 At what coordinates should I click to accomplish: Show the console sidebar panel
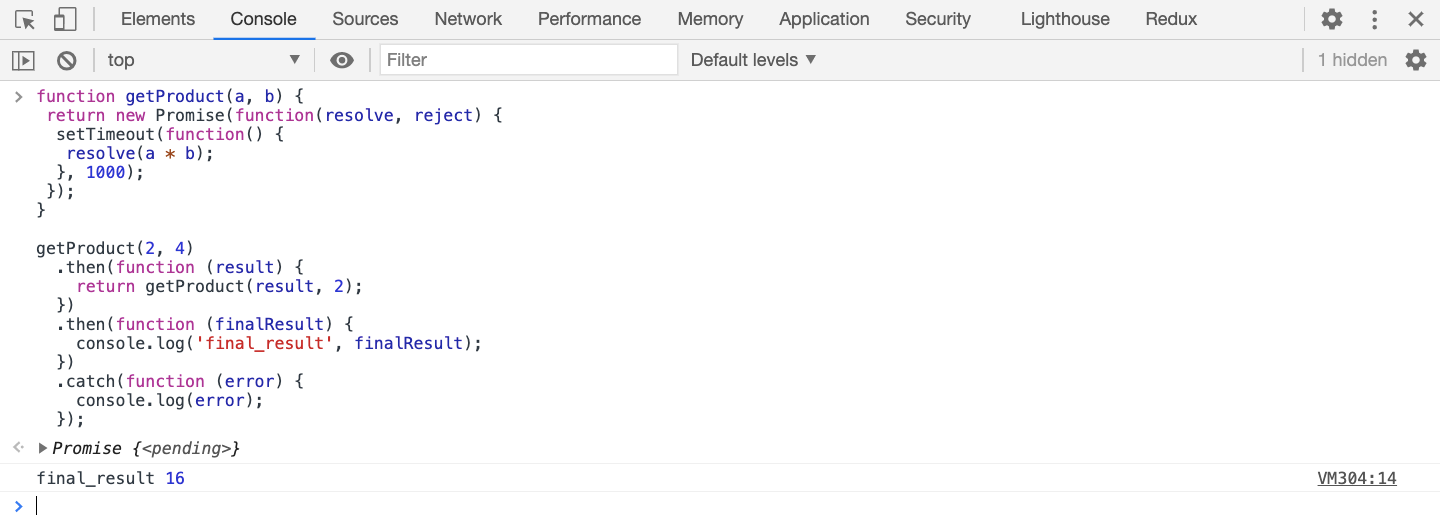[x=23, y=60]
